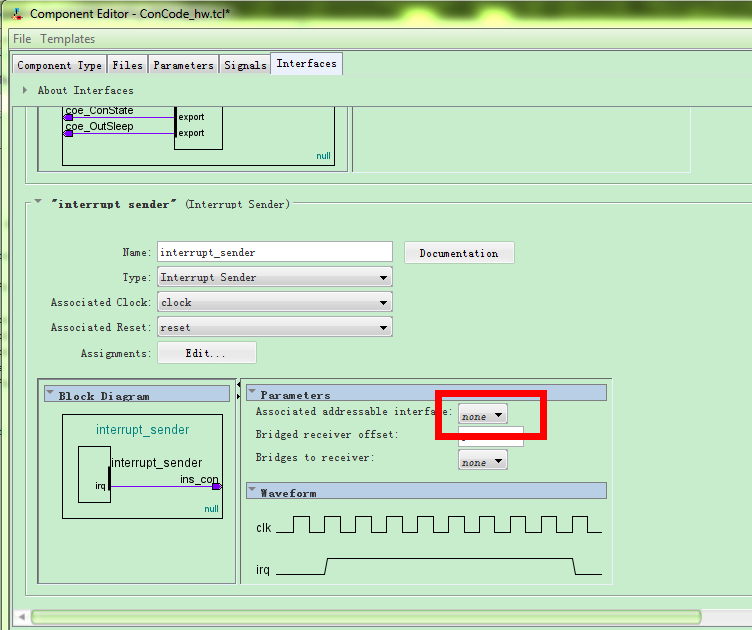
Task: Click the split-pane collapse arrows by Block Diagram
Action: click(x=238, y=390)
